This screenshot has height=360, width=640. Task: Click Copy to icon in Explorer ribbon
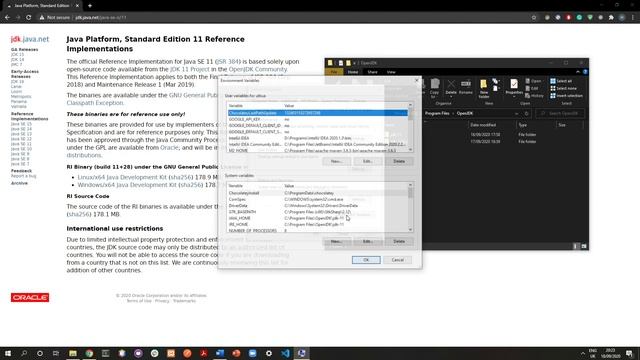click(435, 88)
